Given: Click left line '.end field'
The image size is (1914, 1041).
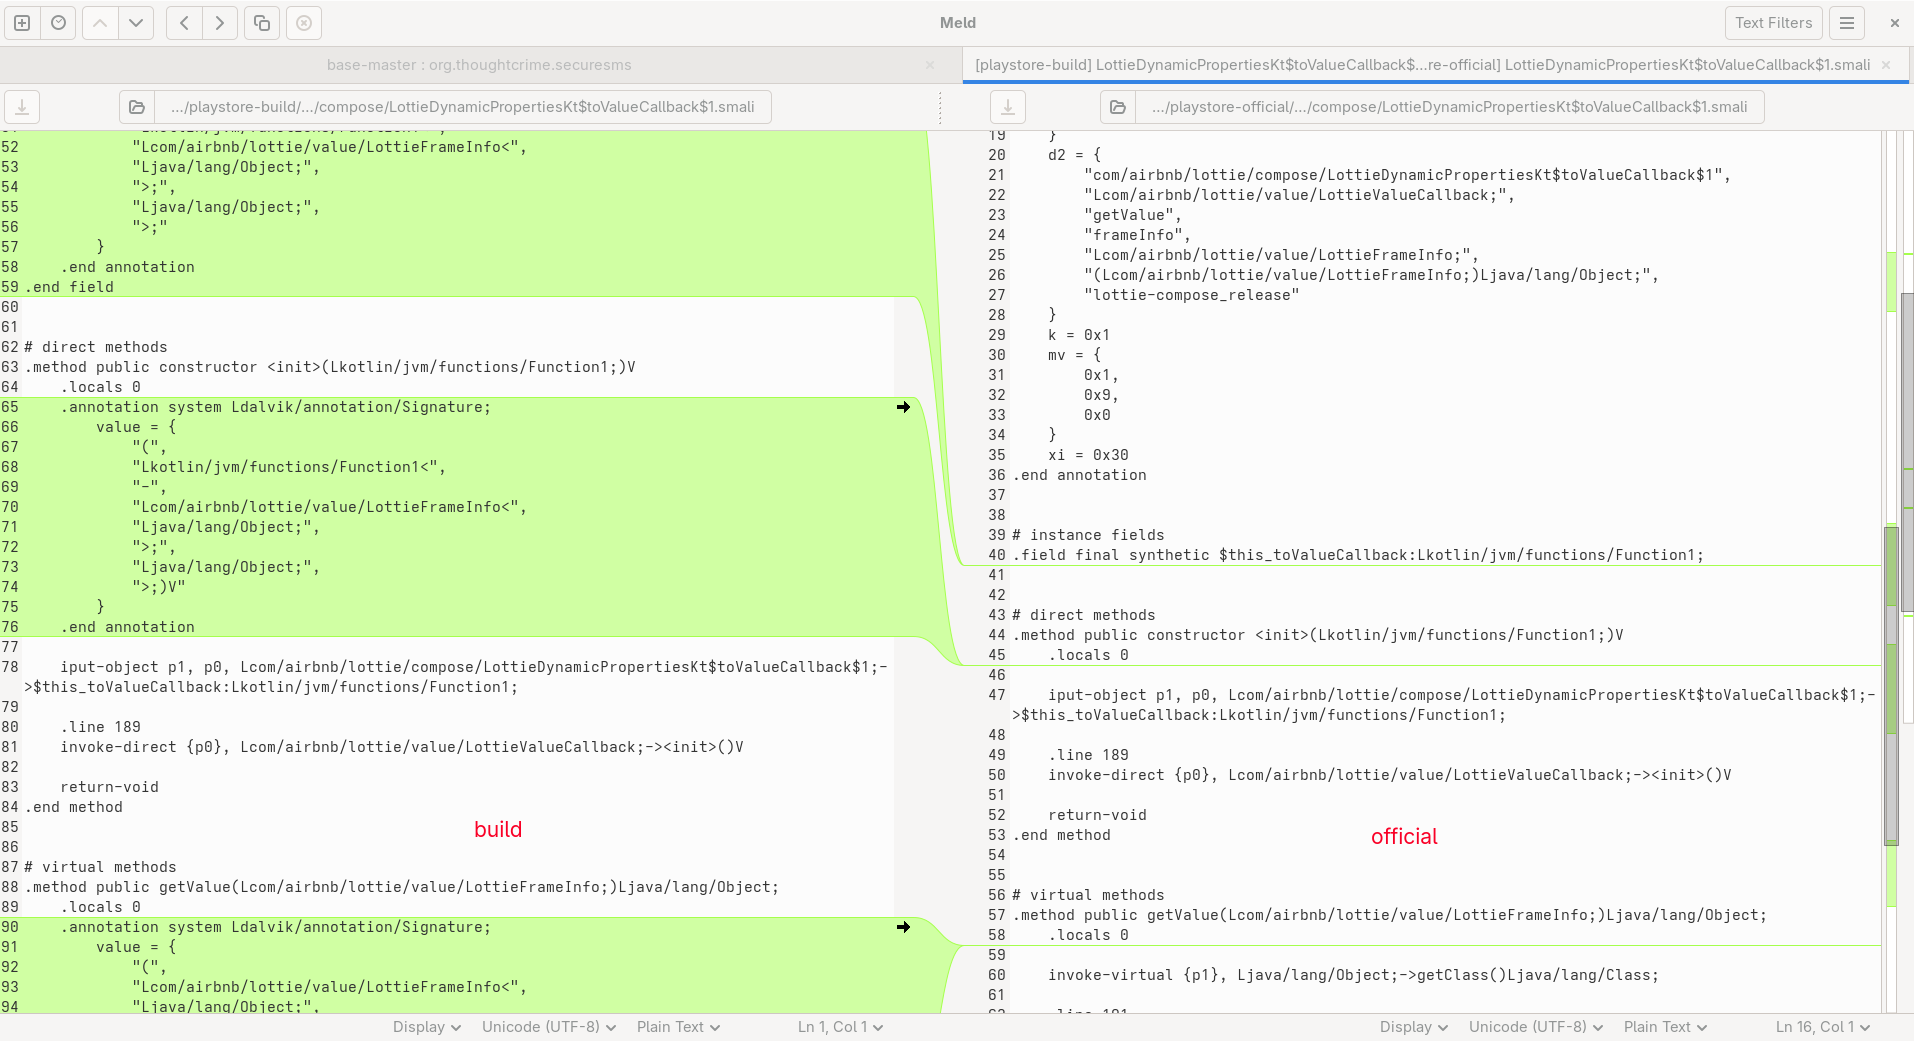Looking at the screenshot, I should (69, 287).
